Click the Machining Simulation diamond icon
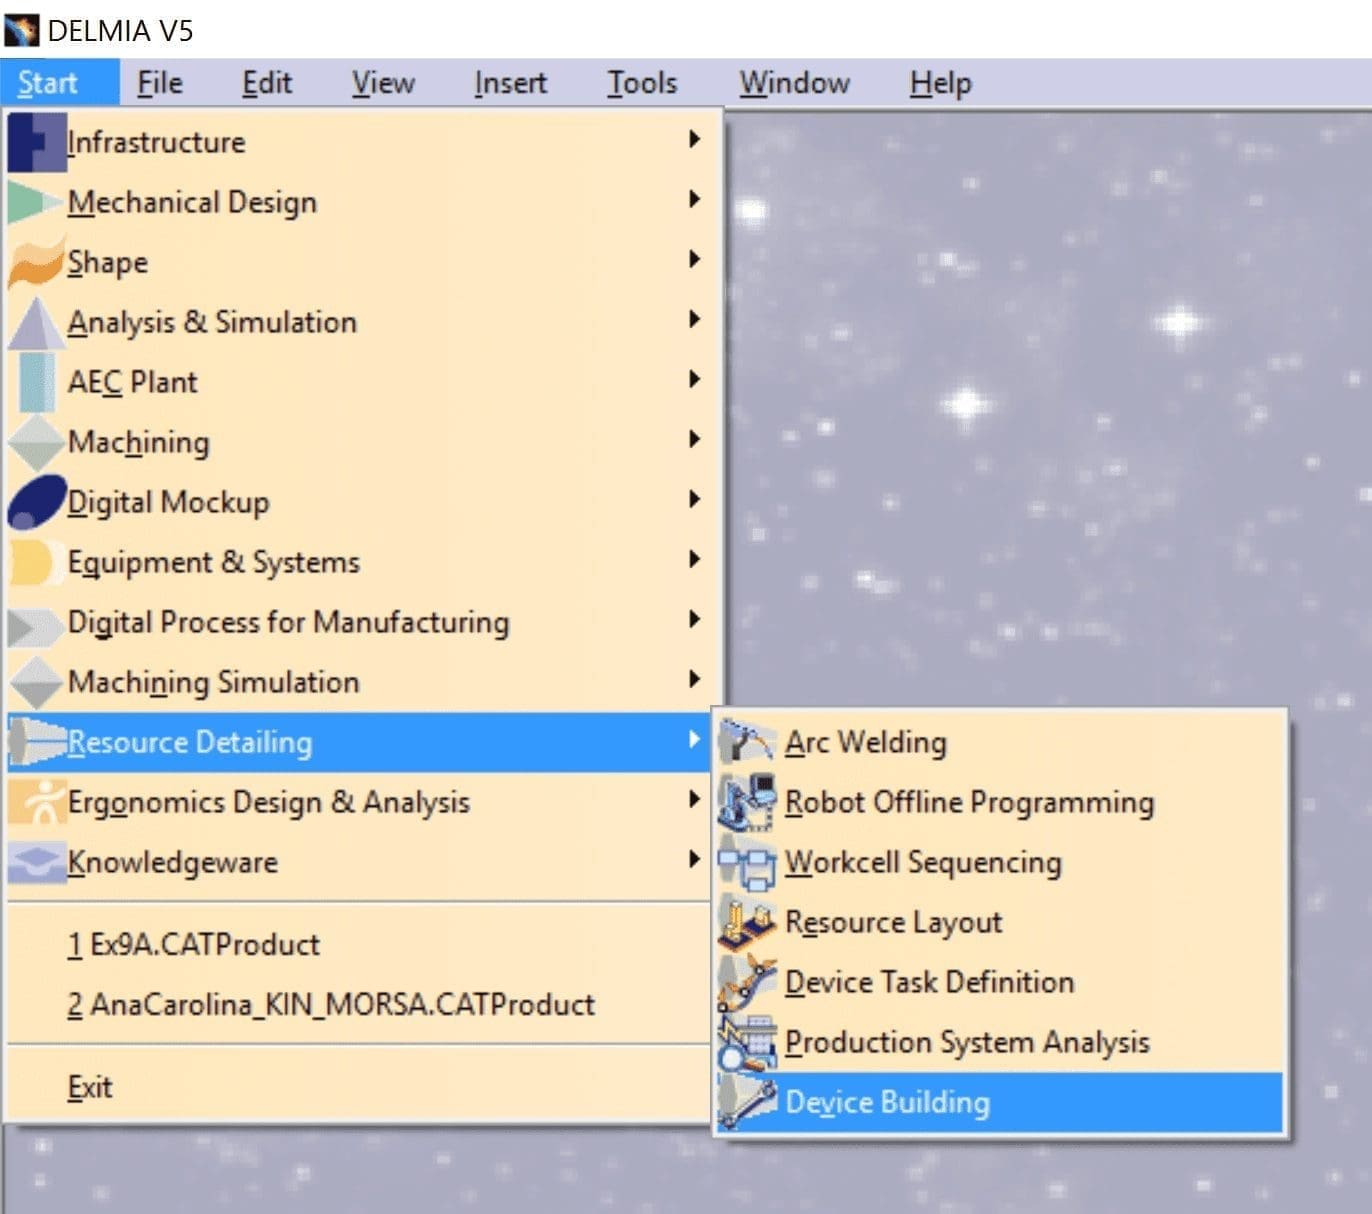The height and width of the screenshot is (1214, 1372). [x=36, y=682]
